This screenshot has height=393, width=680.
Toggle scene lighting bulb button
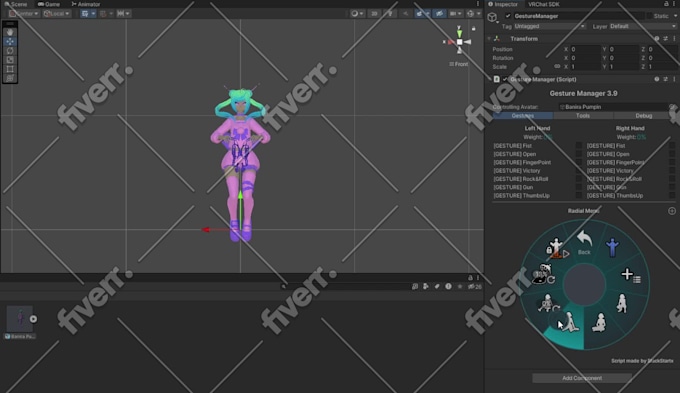tap(390, 13)
